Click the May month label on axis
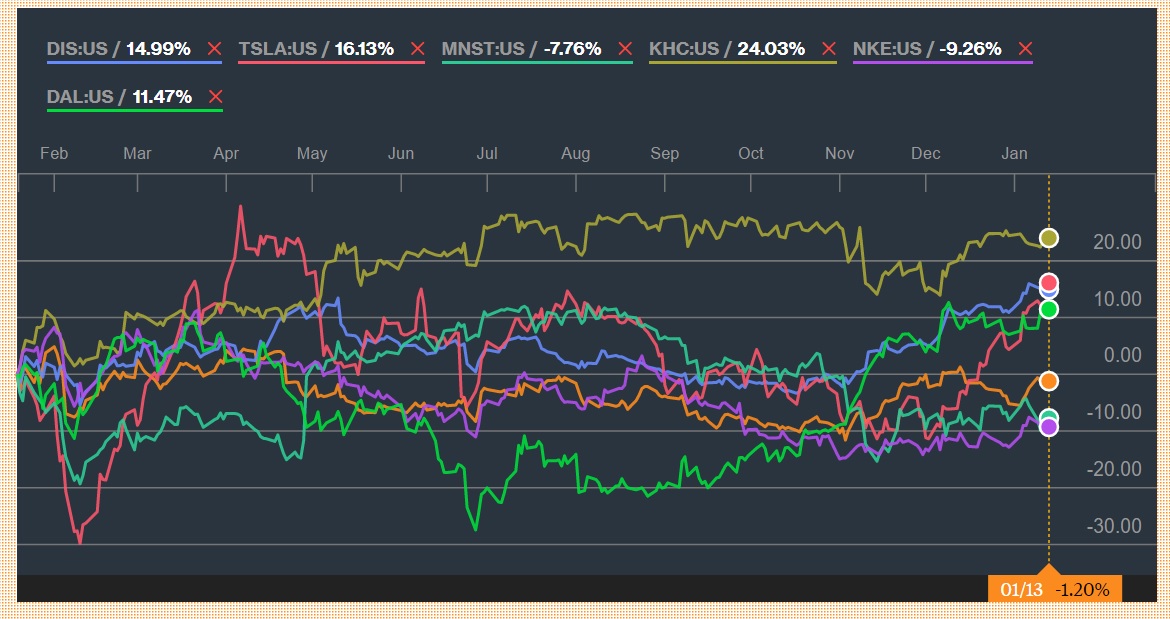 [312, 154]
